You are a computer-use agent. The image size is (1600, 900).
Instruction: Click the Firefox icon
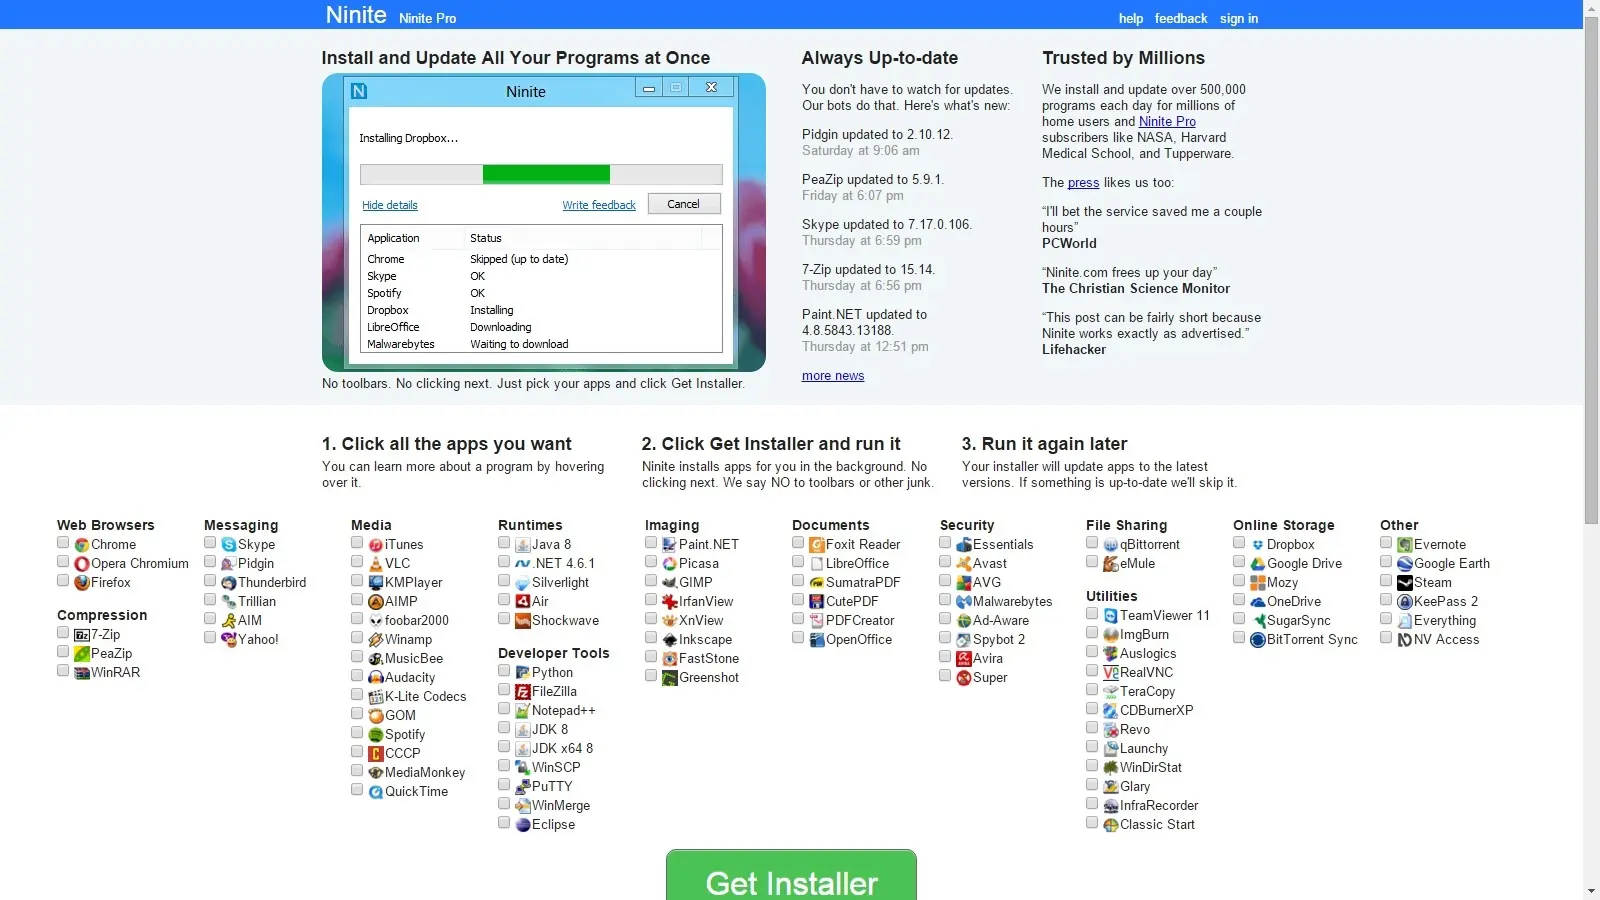click(82, 583)
